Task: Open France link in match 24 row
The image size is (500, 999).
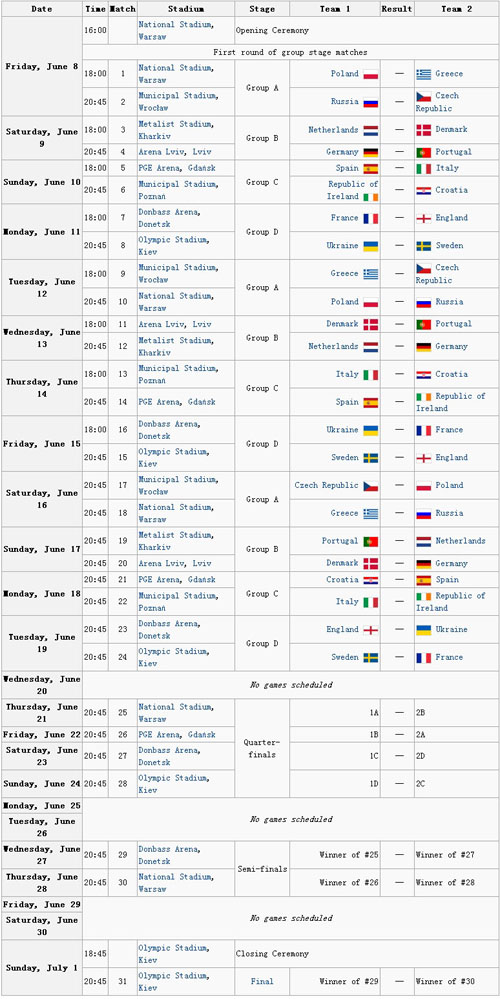Action: point(448,657)
